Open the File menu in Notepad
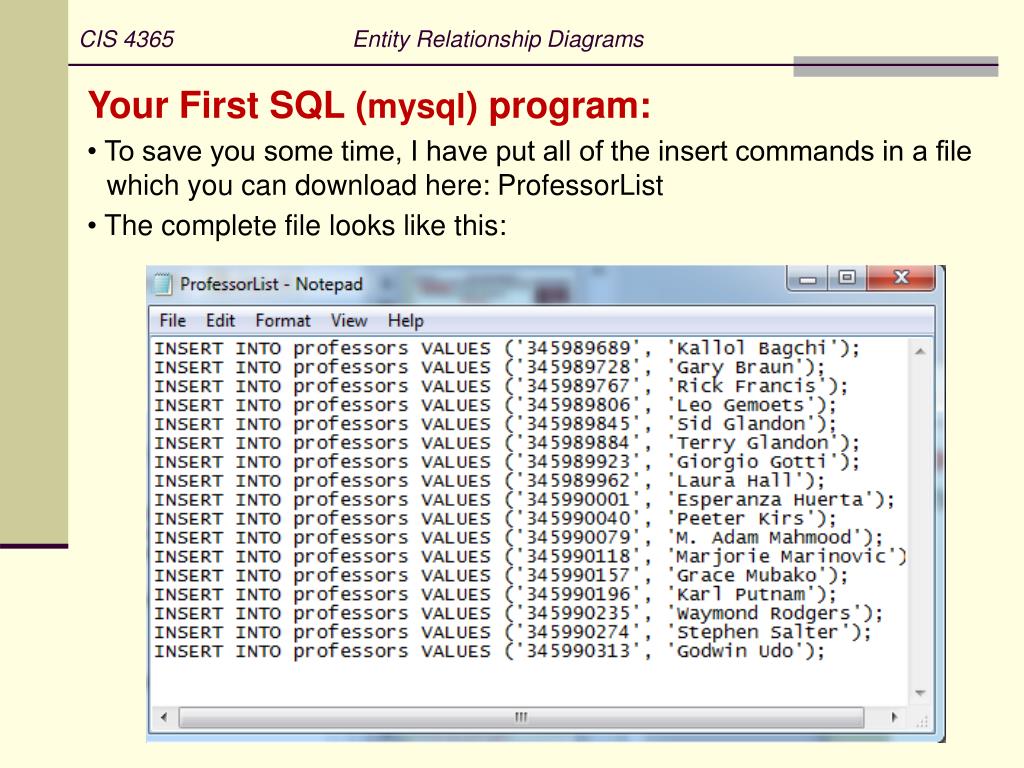 click(172, 321)
